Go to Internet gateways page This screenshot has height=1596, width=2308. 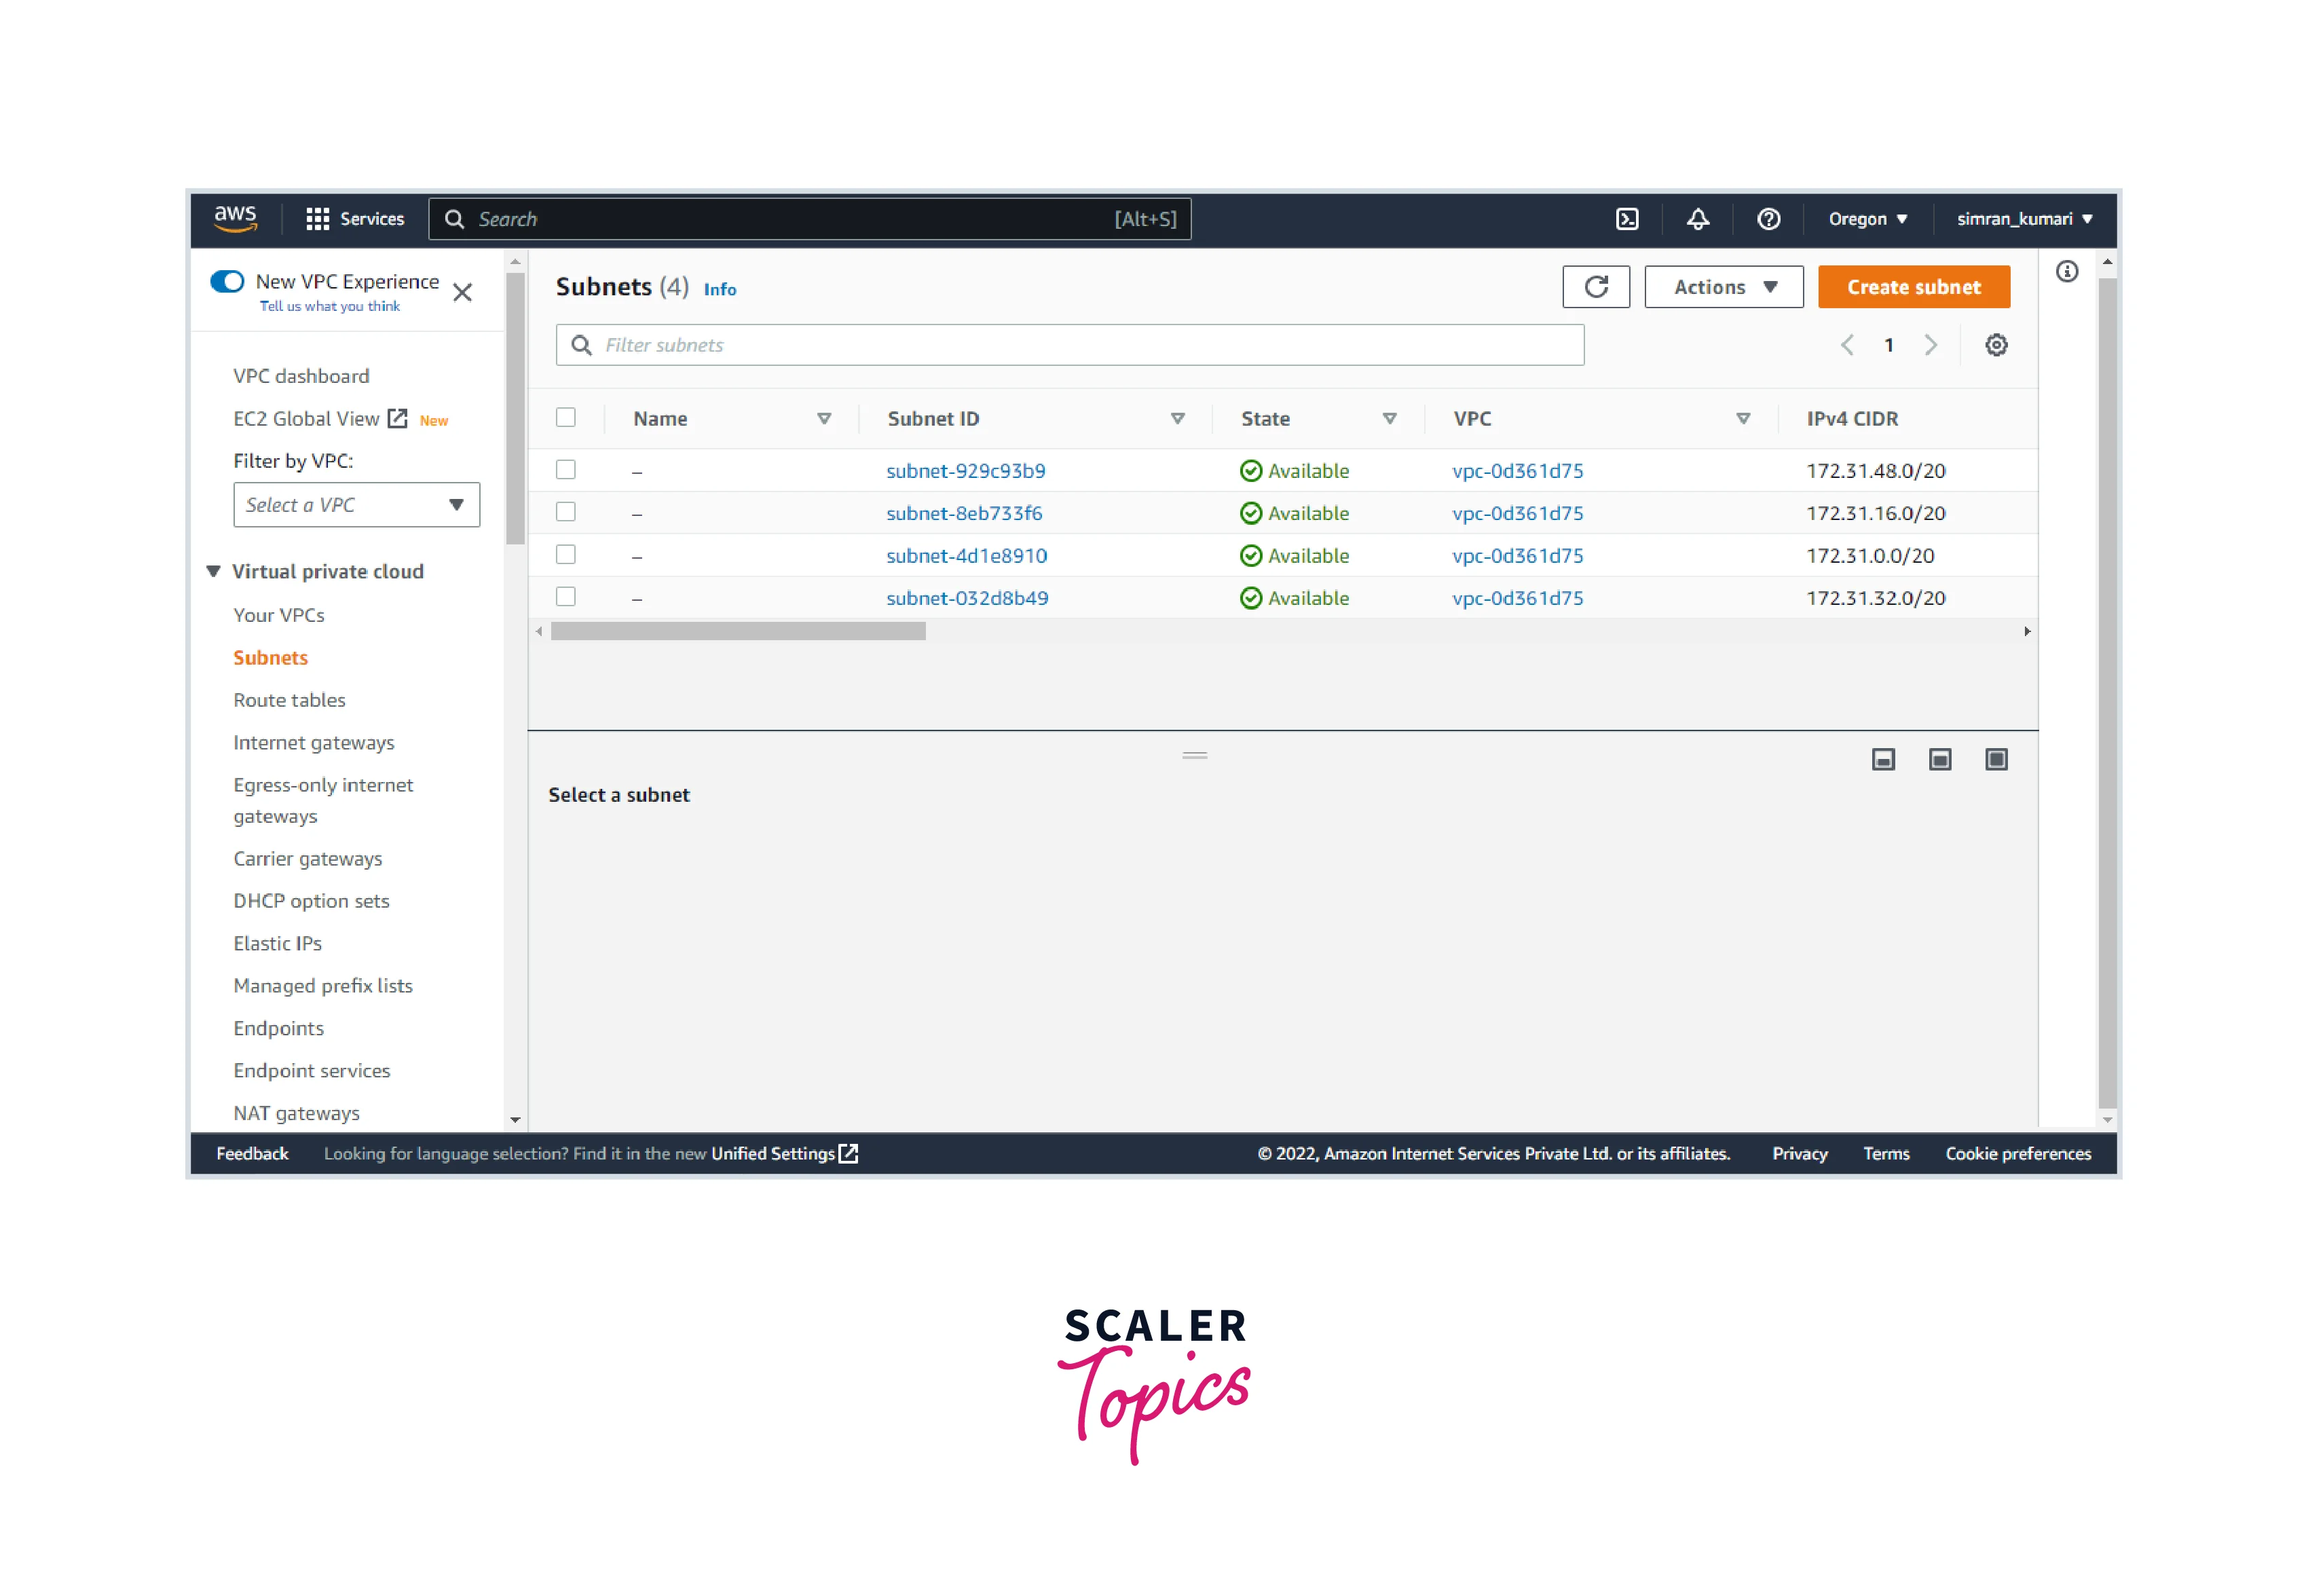[x=313, y=742]
